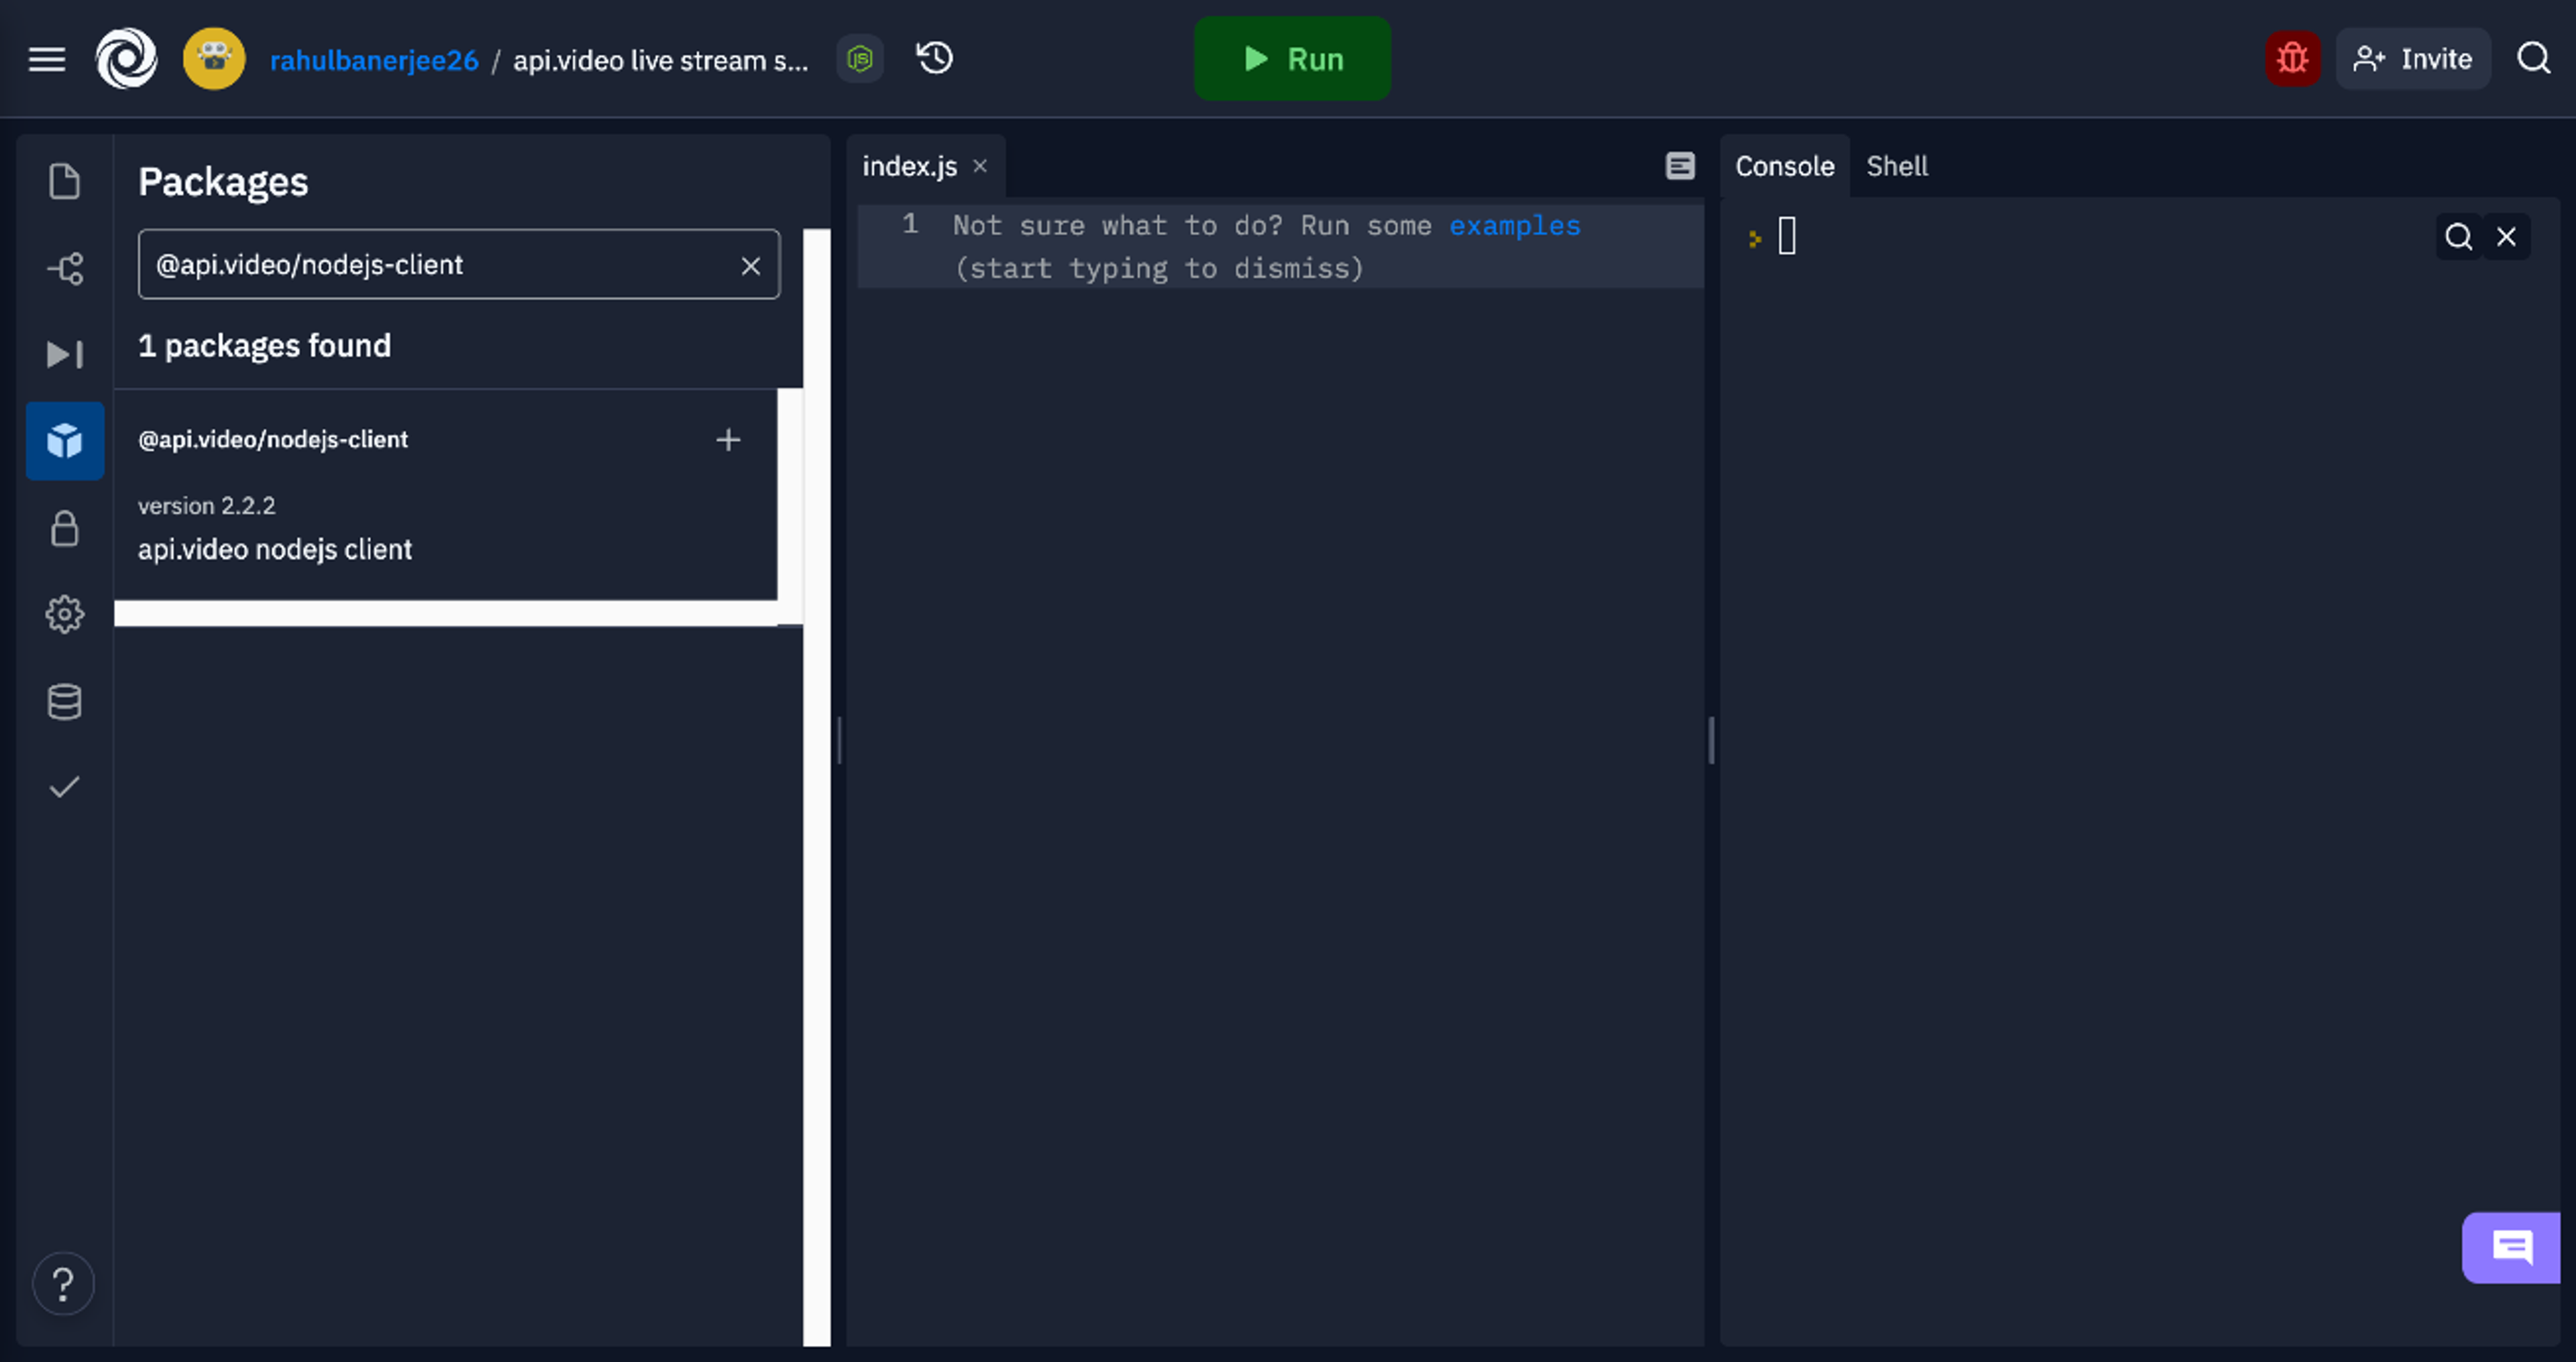
Task: Open the Files sidebar icon
Action: click(65, 181)
